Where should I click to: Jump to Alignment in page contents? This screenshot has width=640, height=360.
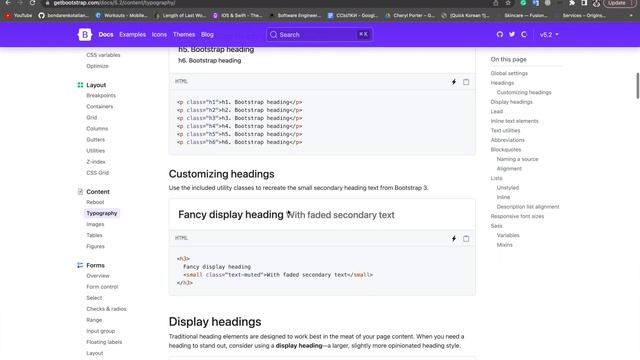509,169
